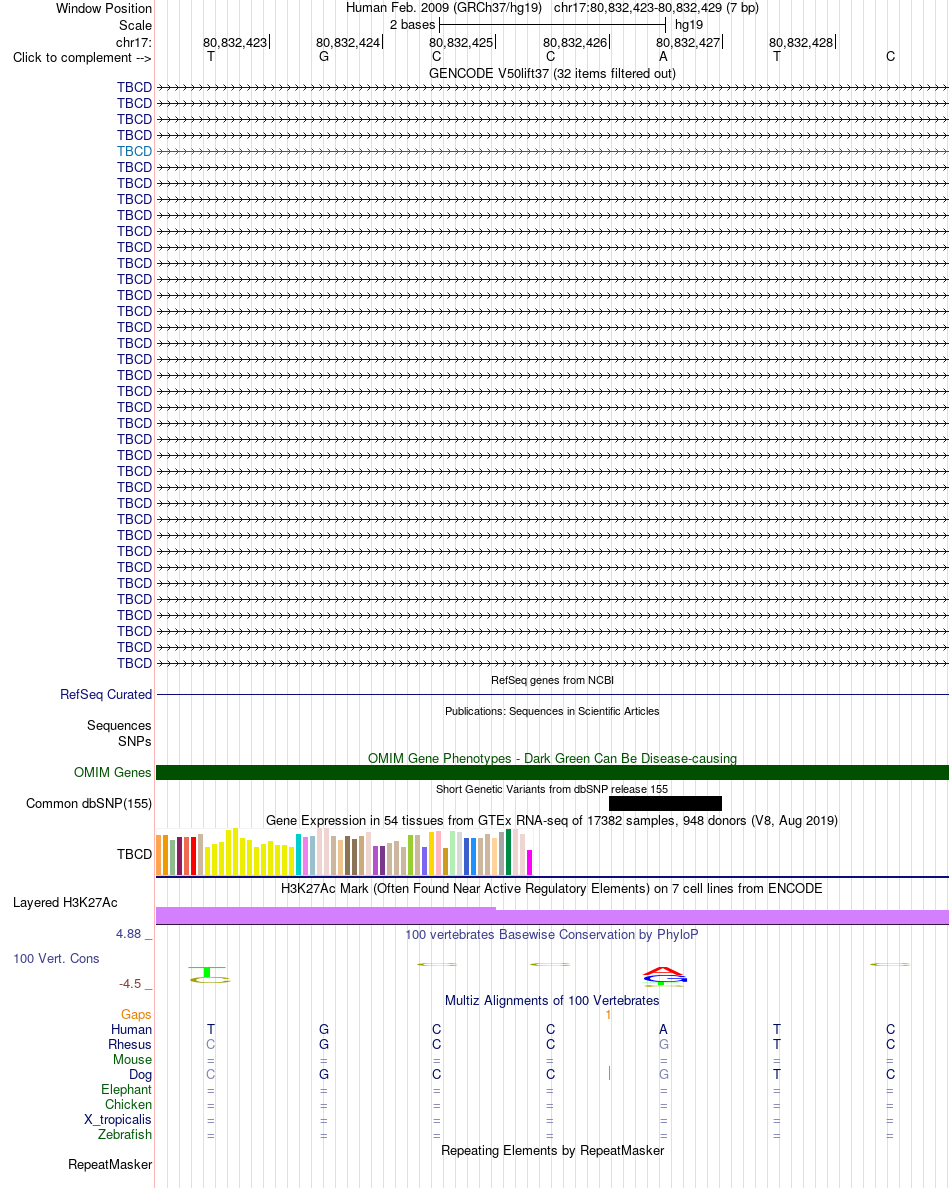
Task: Click 'OMIM Gene Phenotypes' green track title
Action: [x=552, y=758]
